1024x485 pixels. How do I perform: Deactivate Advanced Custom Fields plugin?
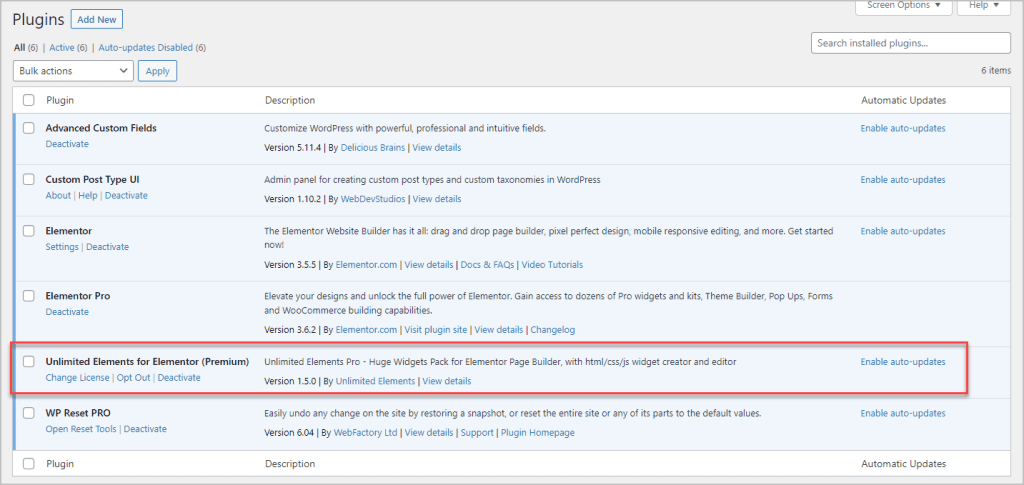pos(67,144)
